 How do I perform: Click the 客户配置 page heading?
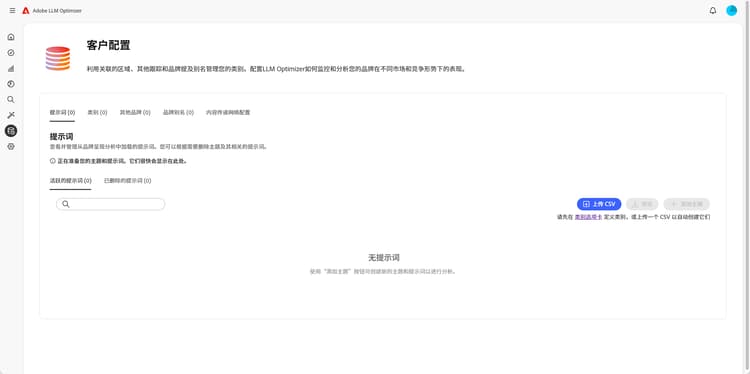[x=108, y=45]
